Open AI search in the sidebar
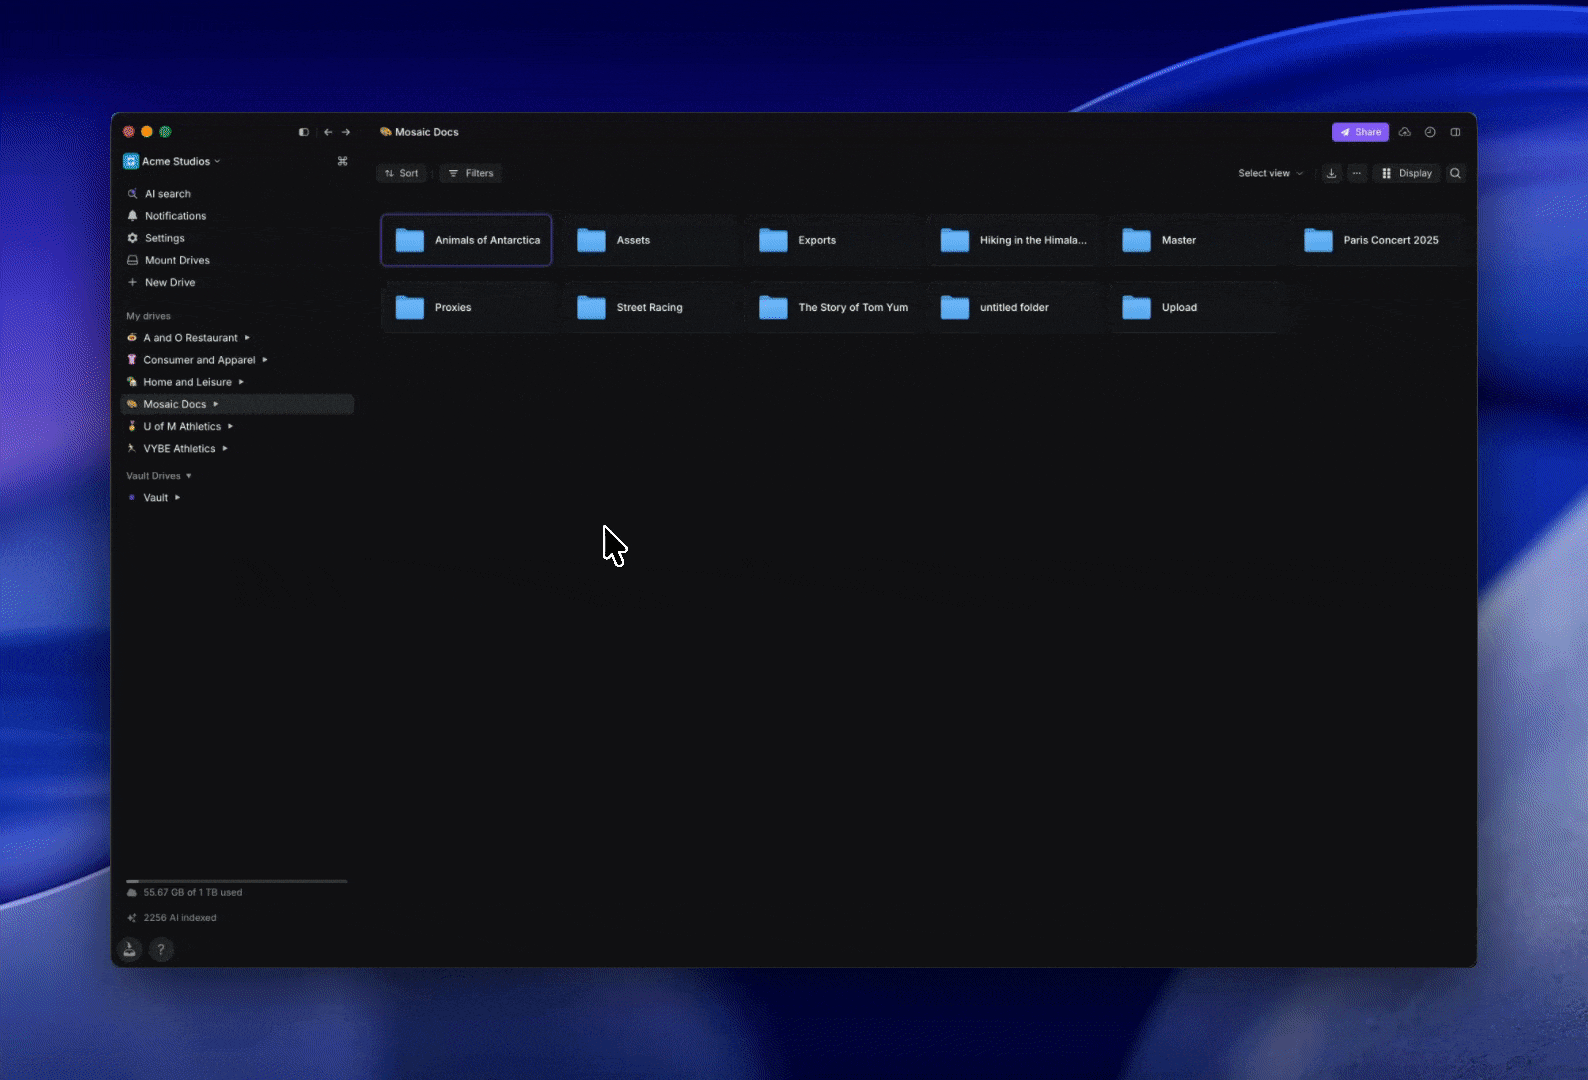1588x1080 pixels. (x=167, y=194)
